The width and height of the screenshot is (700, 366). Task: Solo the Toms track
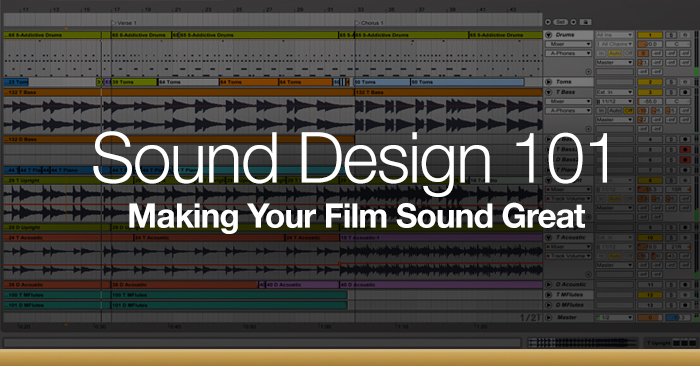tap(671, 82)
